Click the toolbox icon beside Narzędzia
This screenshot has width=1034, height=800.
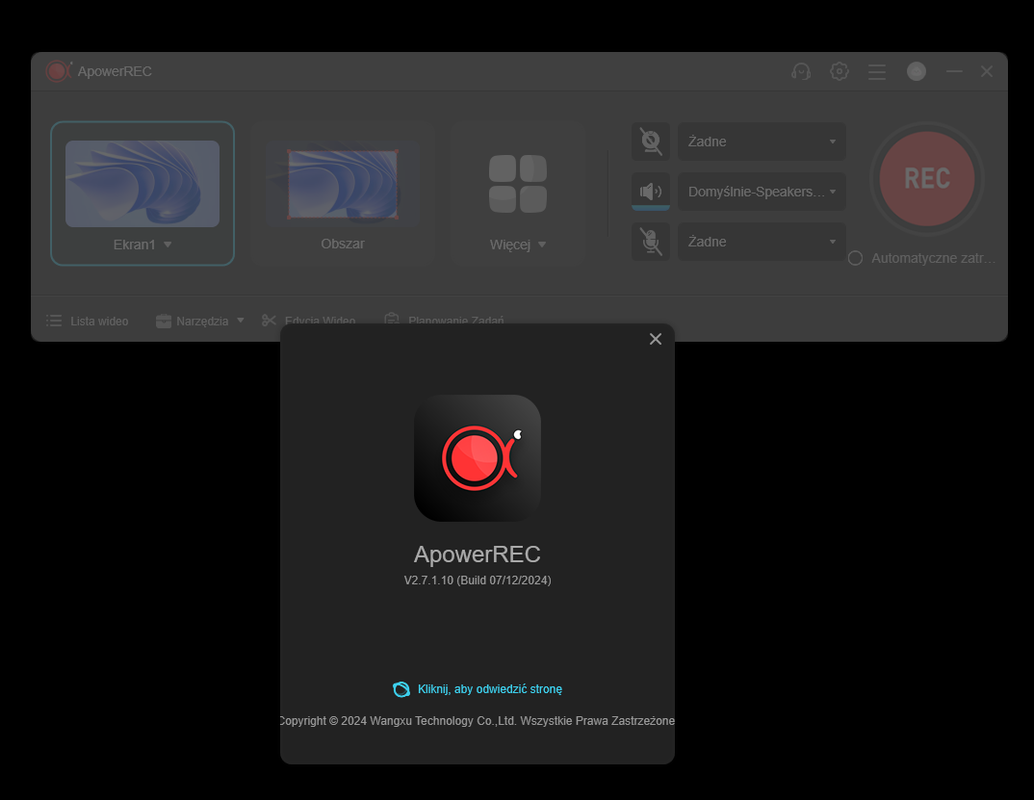(x=164, y=321)
